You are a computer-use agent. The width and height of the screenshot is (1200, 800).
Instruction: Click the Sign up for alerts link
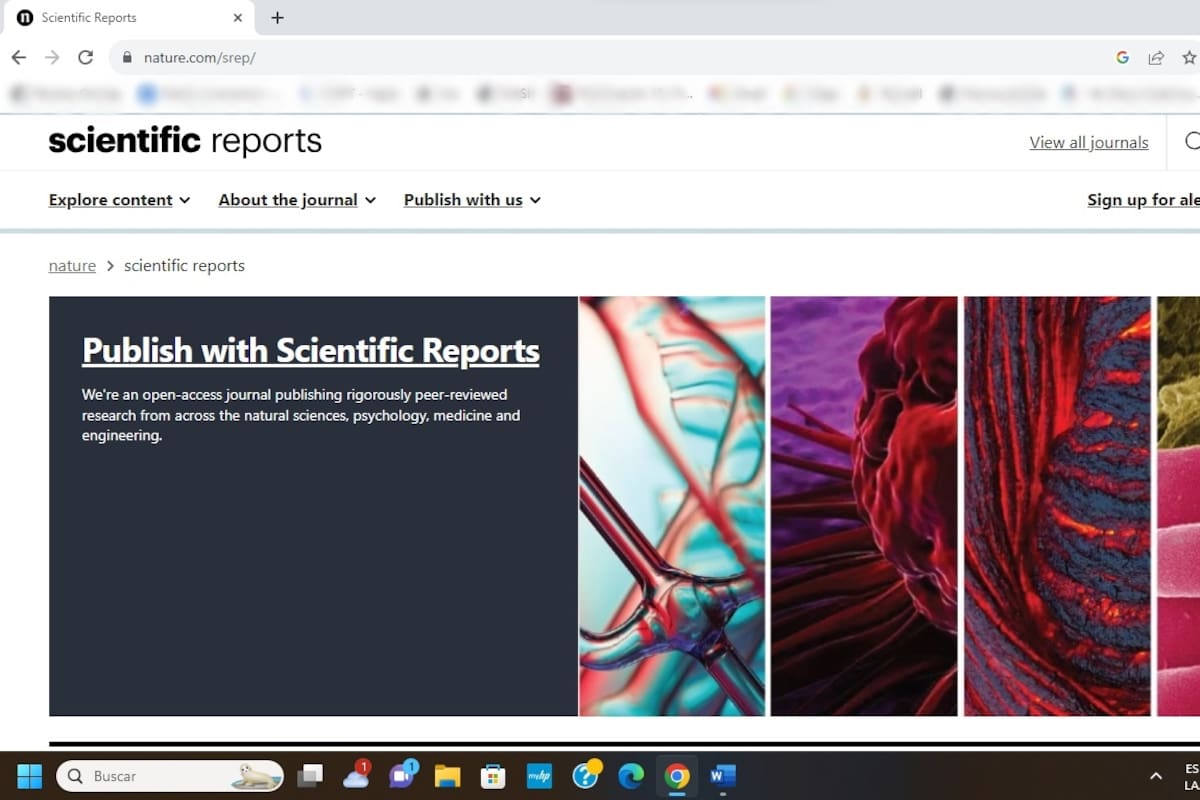pos(1143,200)
